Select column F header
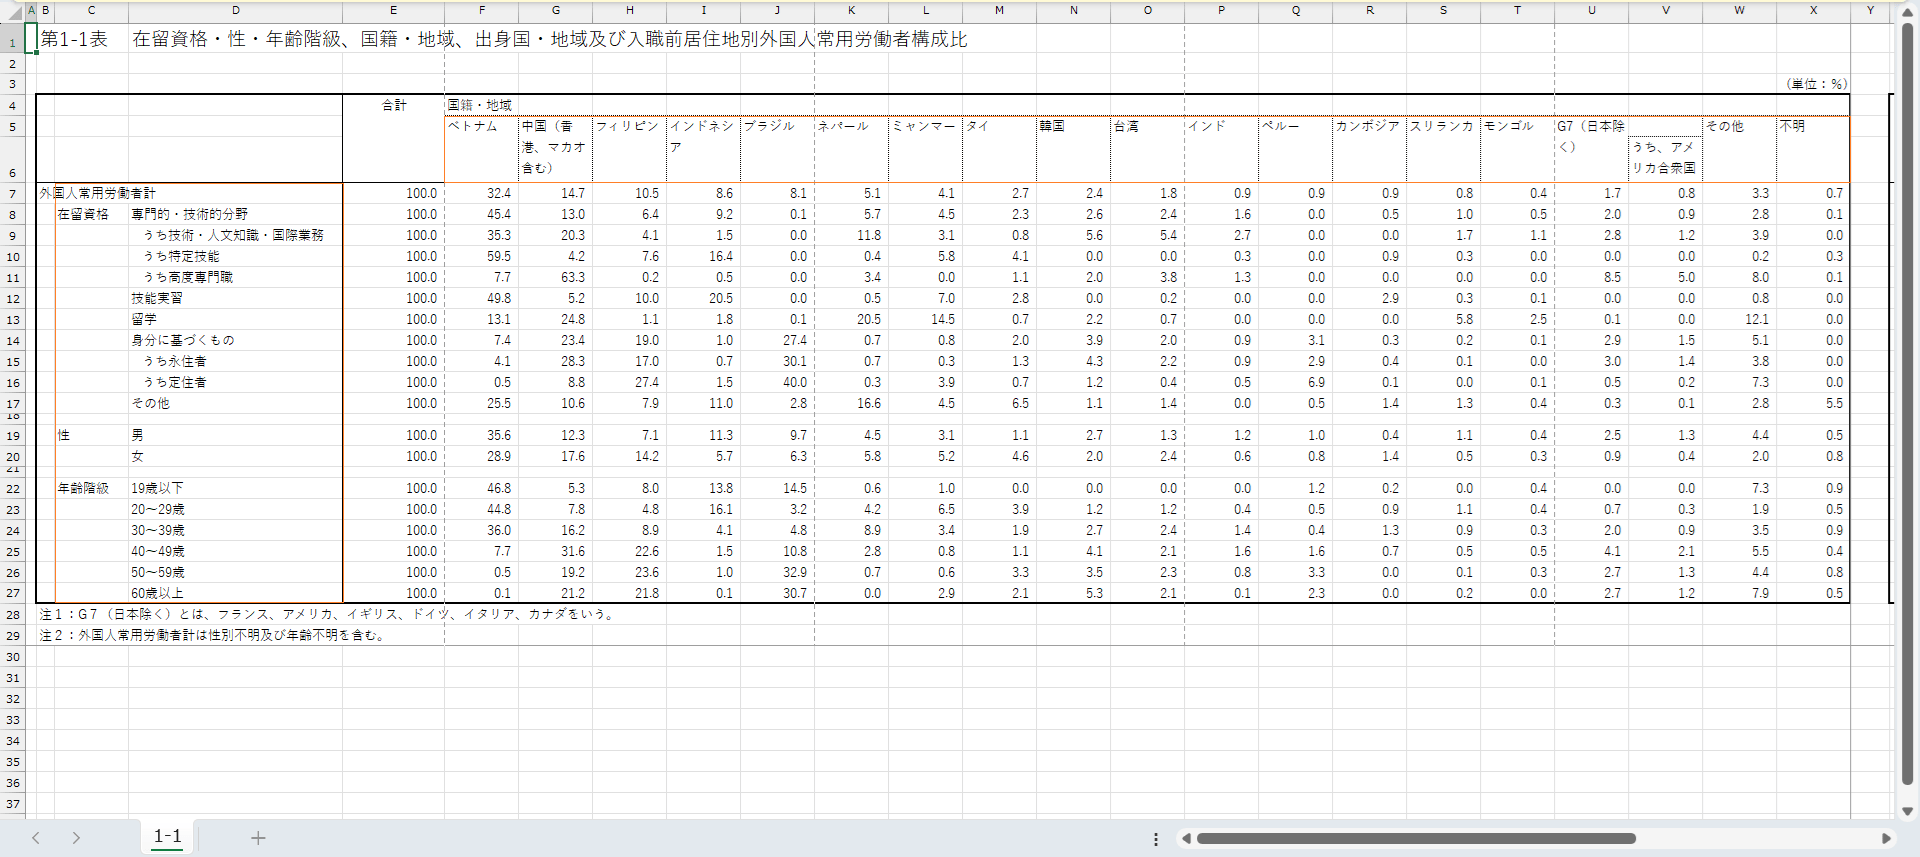 [x=482, y=11]
